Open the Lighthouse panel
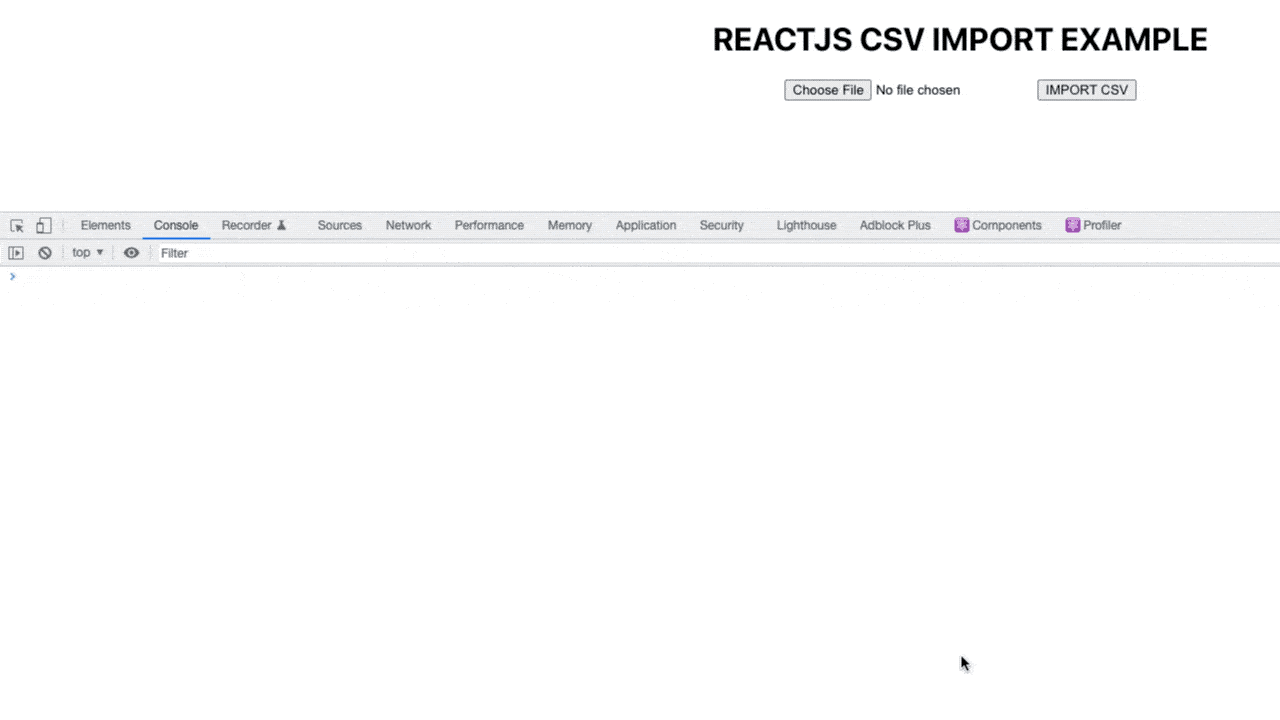The height and width of the screenshot is (720, 1280). click(806, 225)
